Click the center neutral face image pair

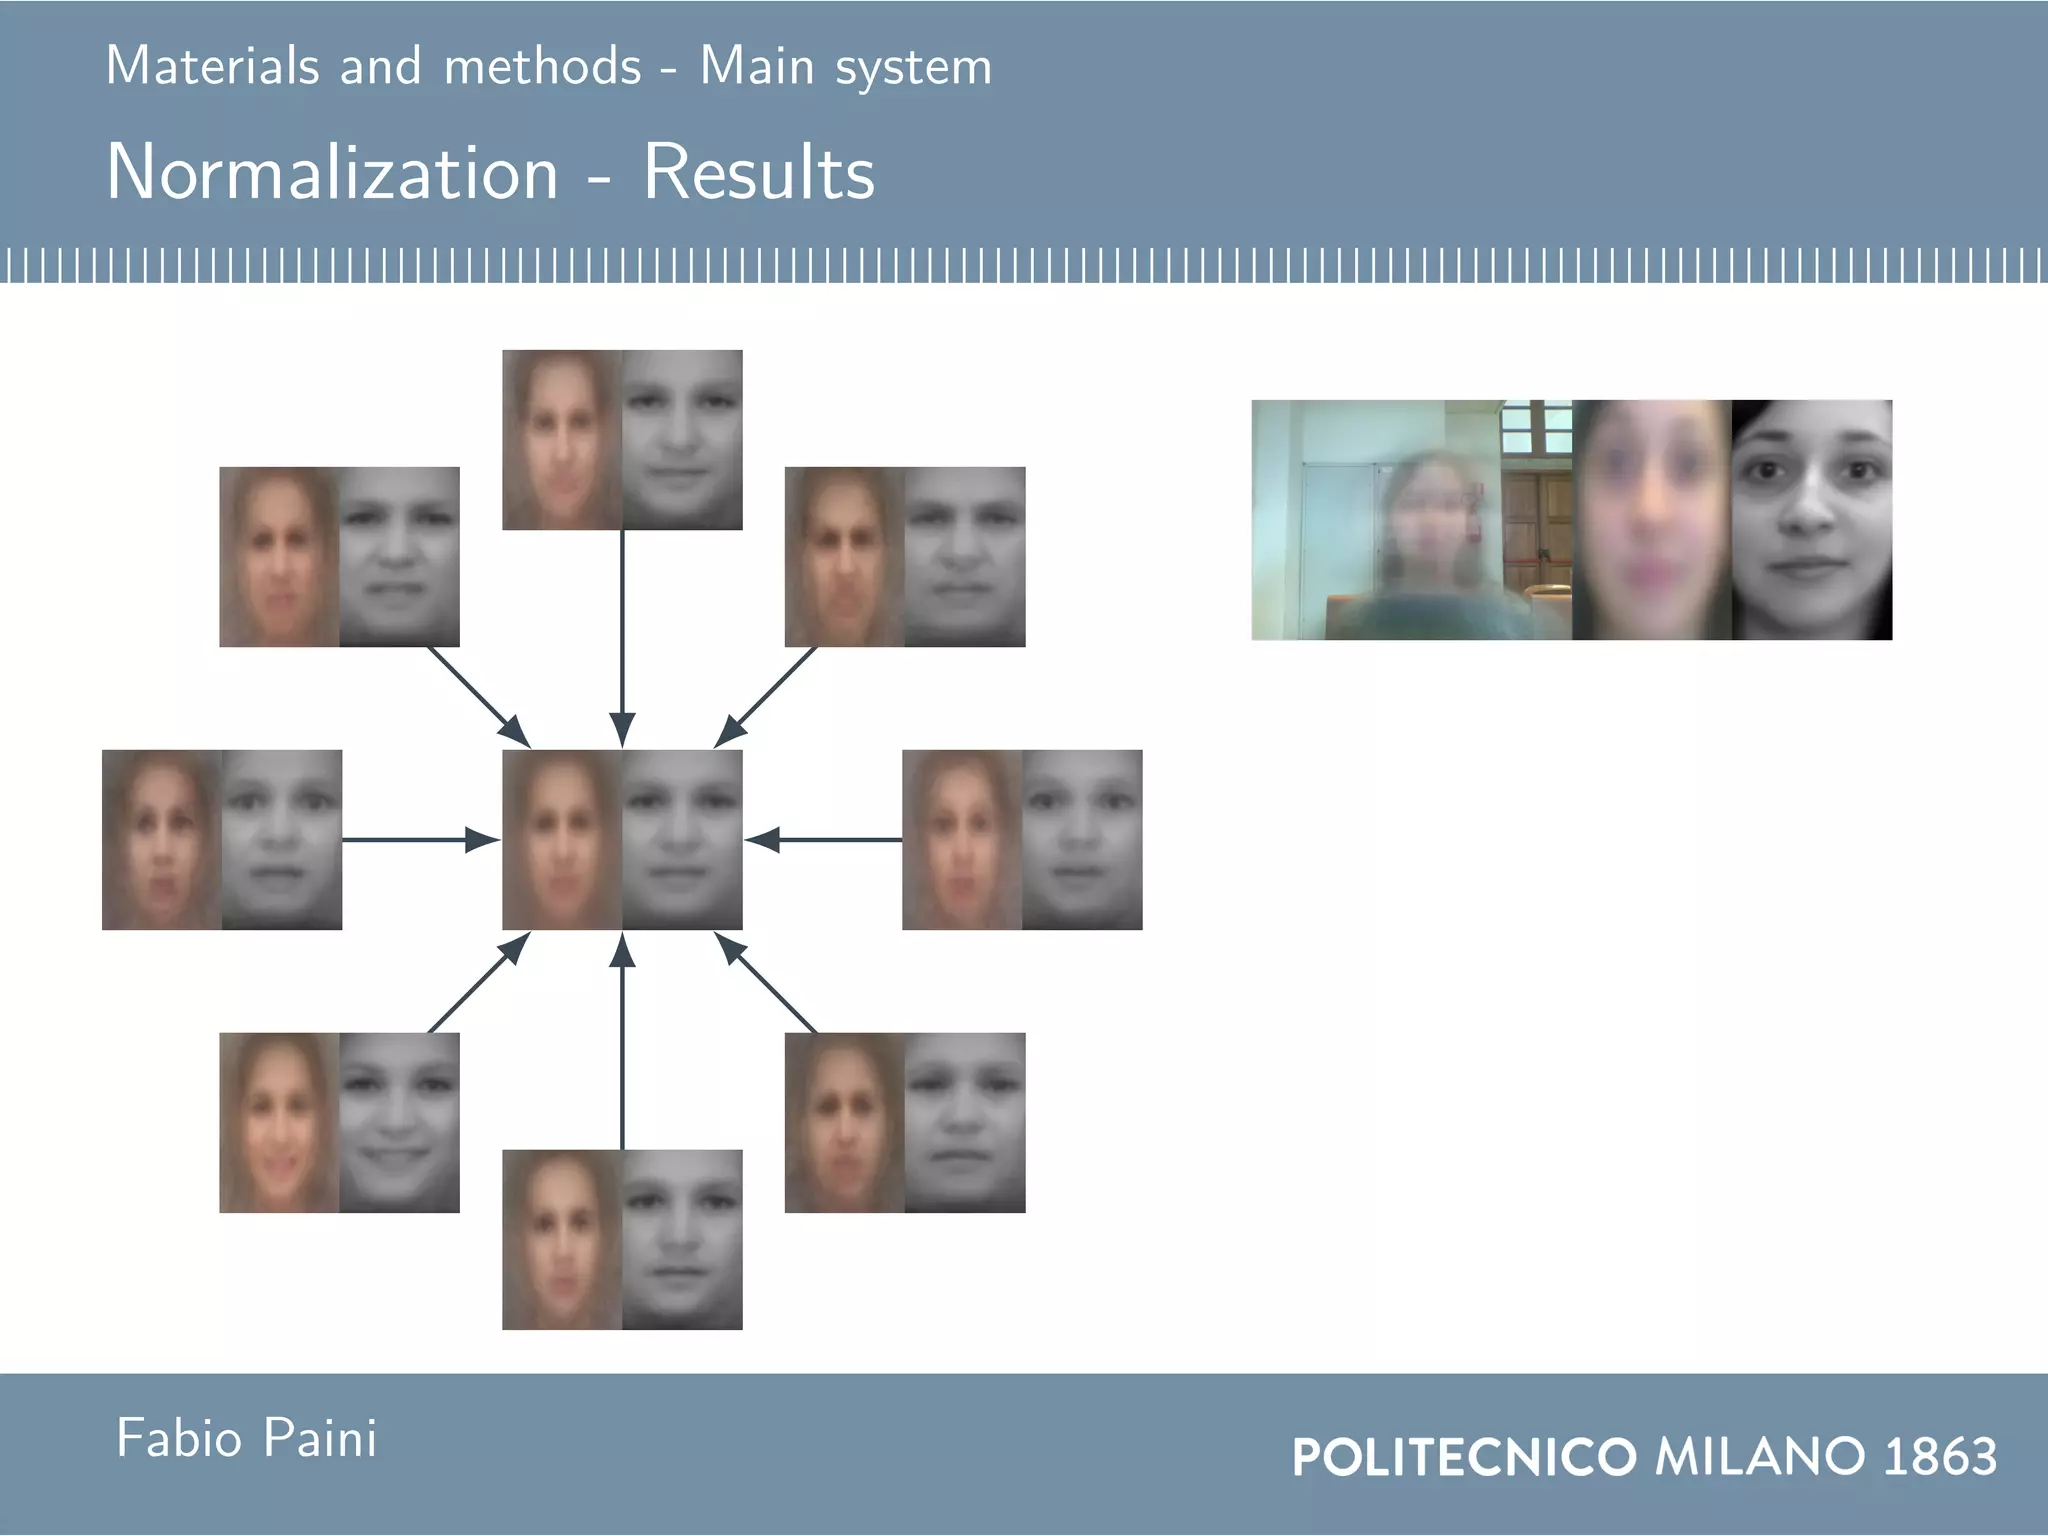coord(622,840)
